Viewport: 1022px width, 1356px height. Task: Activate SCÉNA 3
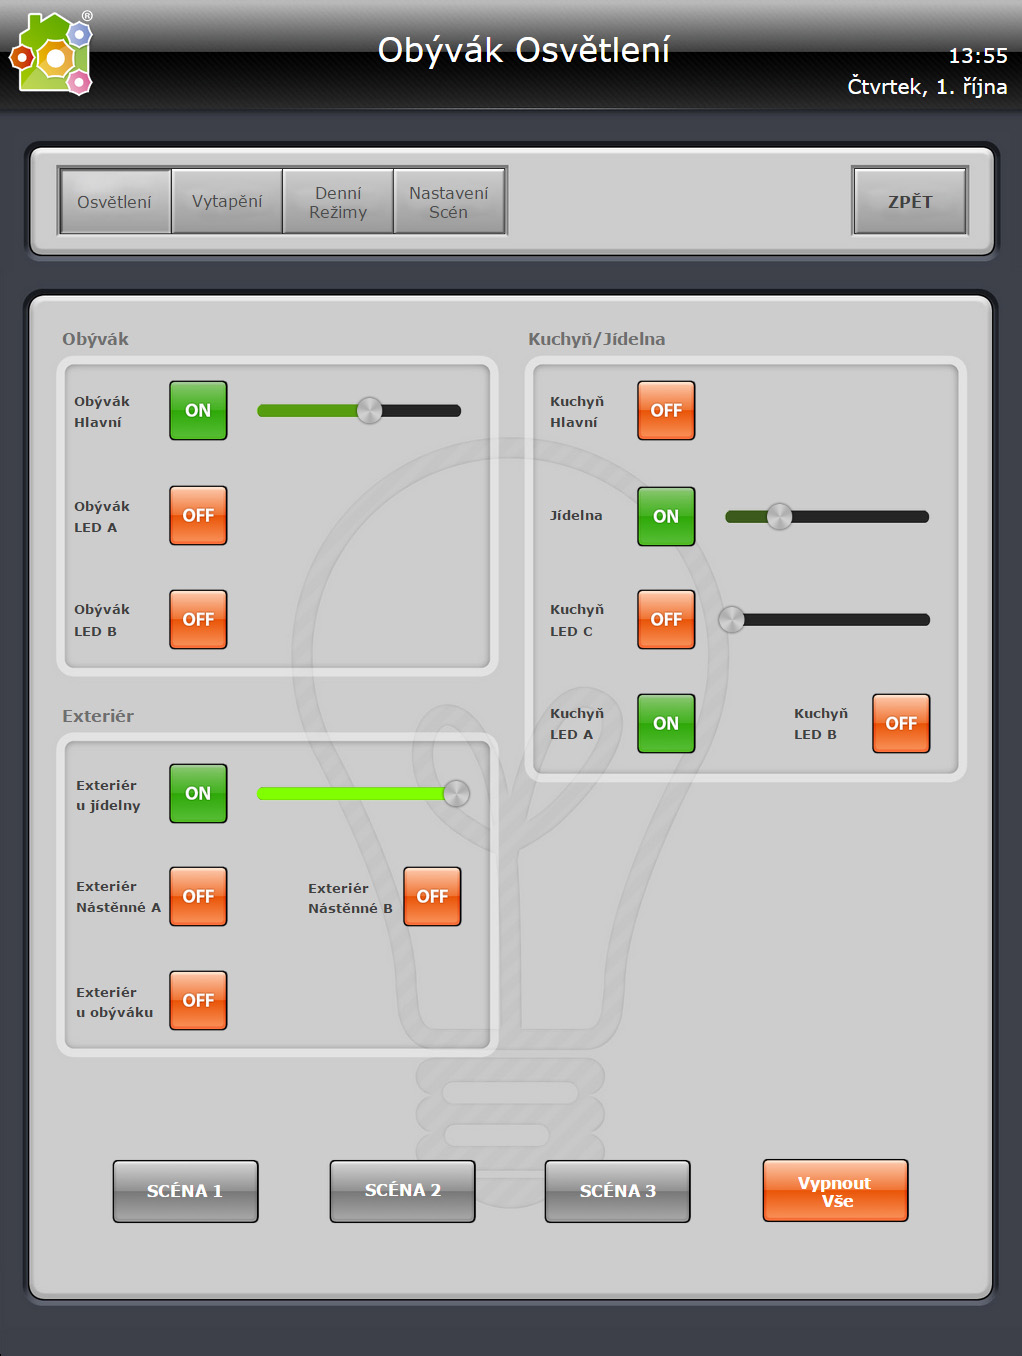[617, 1190]
